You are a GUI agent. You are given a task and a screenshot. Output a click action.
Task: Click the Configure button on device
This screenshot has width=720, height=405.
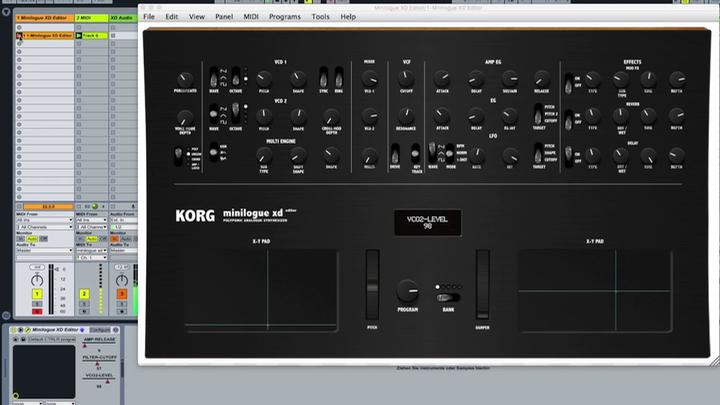click(100, 330)
